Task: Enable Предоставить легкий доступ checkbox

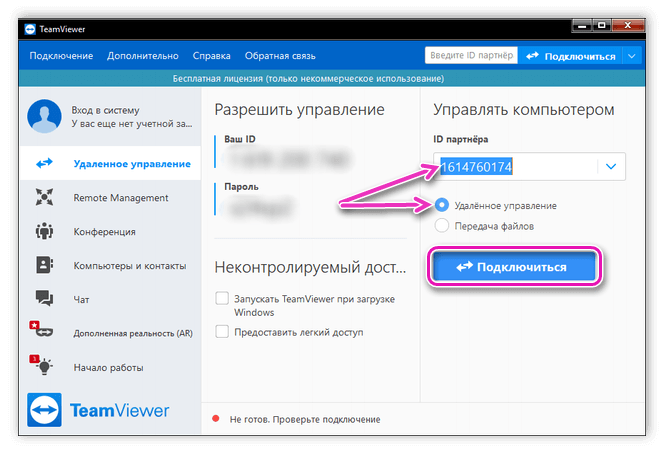Action: [x=222, y=331]
